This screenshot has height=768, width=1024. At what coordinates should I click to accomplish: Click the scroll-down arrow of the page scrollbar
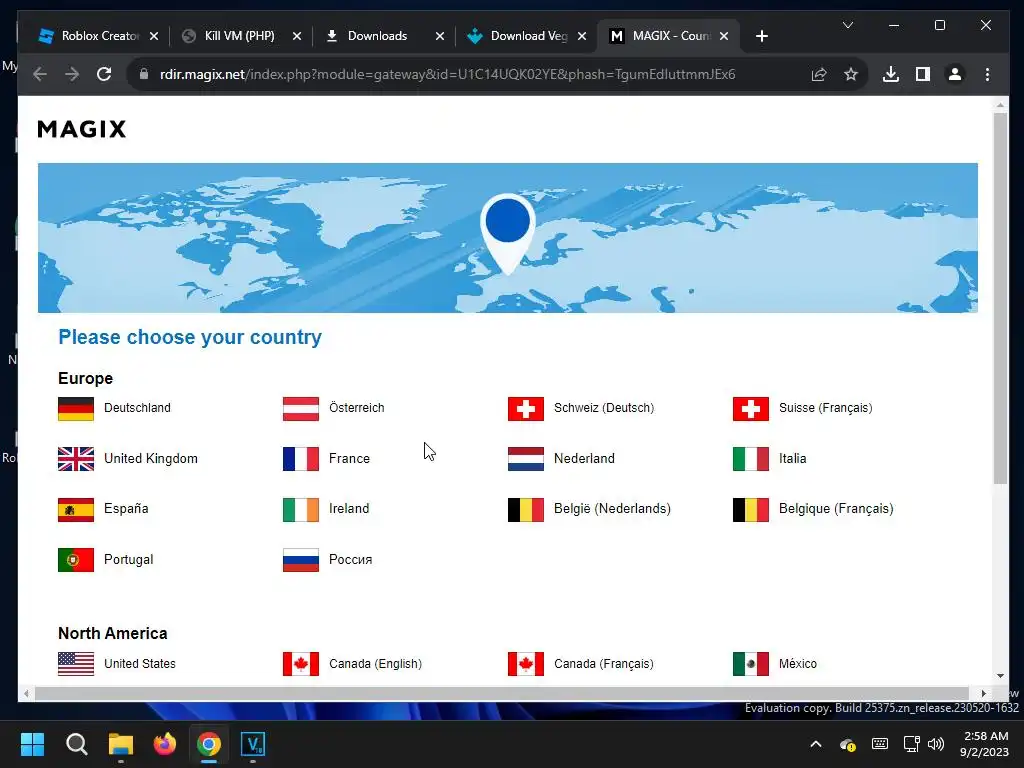(1000, 677)
